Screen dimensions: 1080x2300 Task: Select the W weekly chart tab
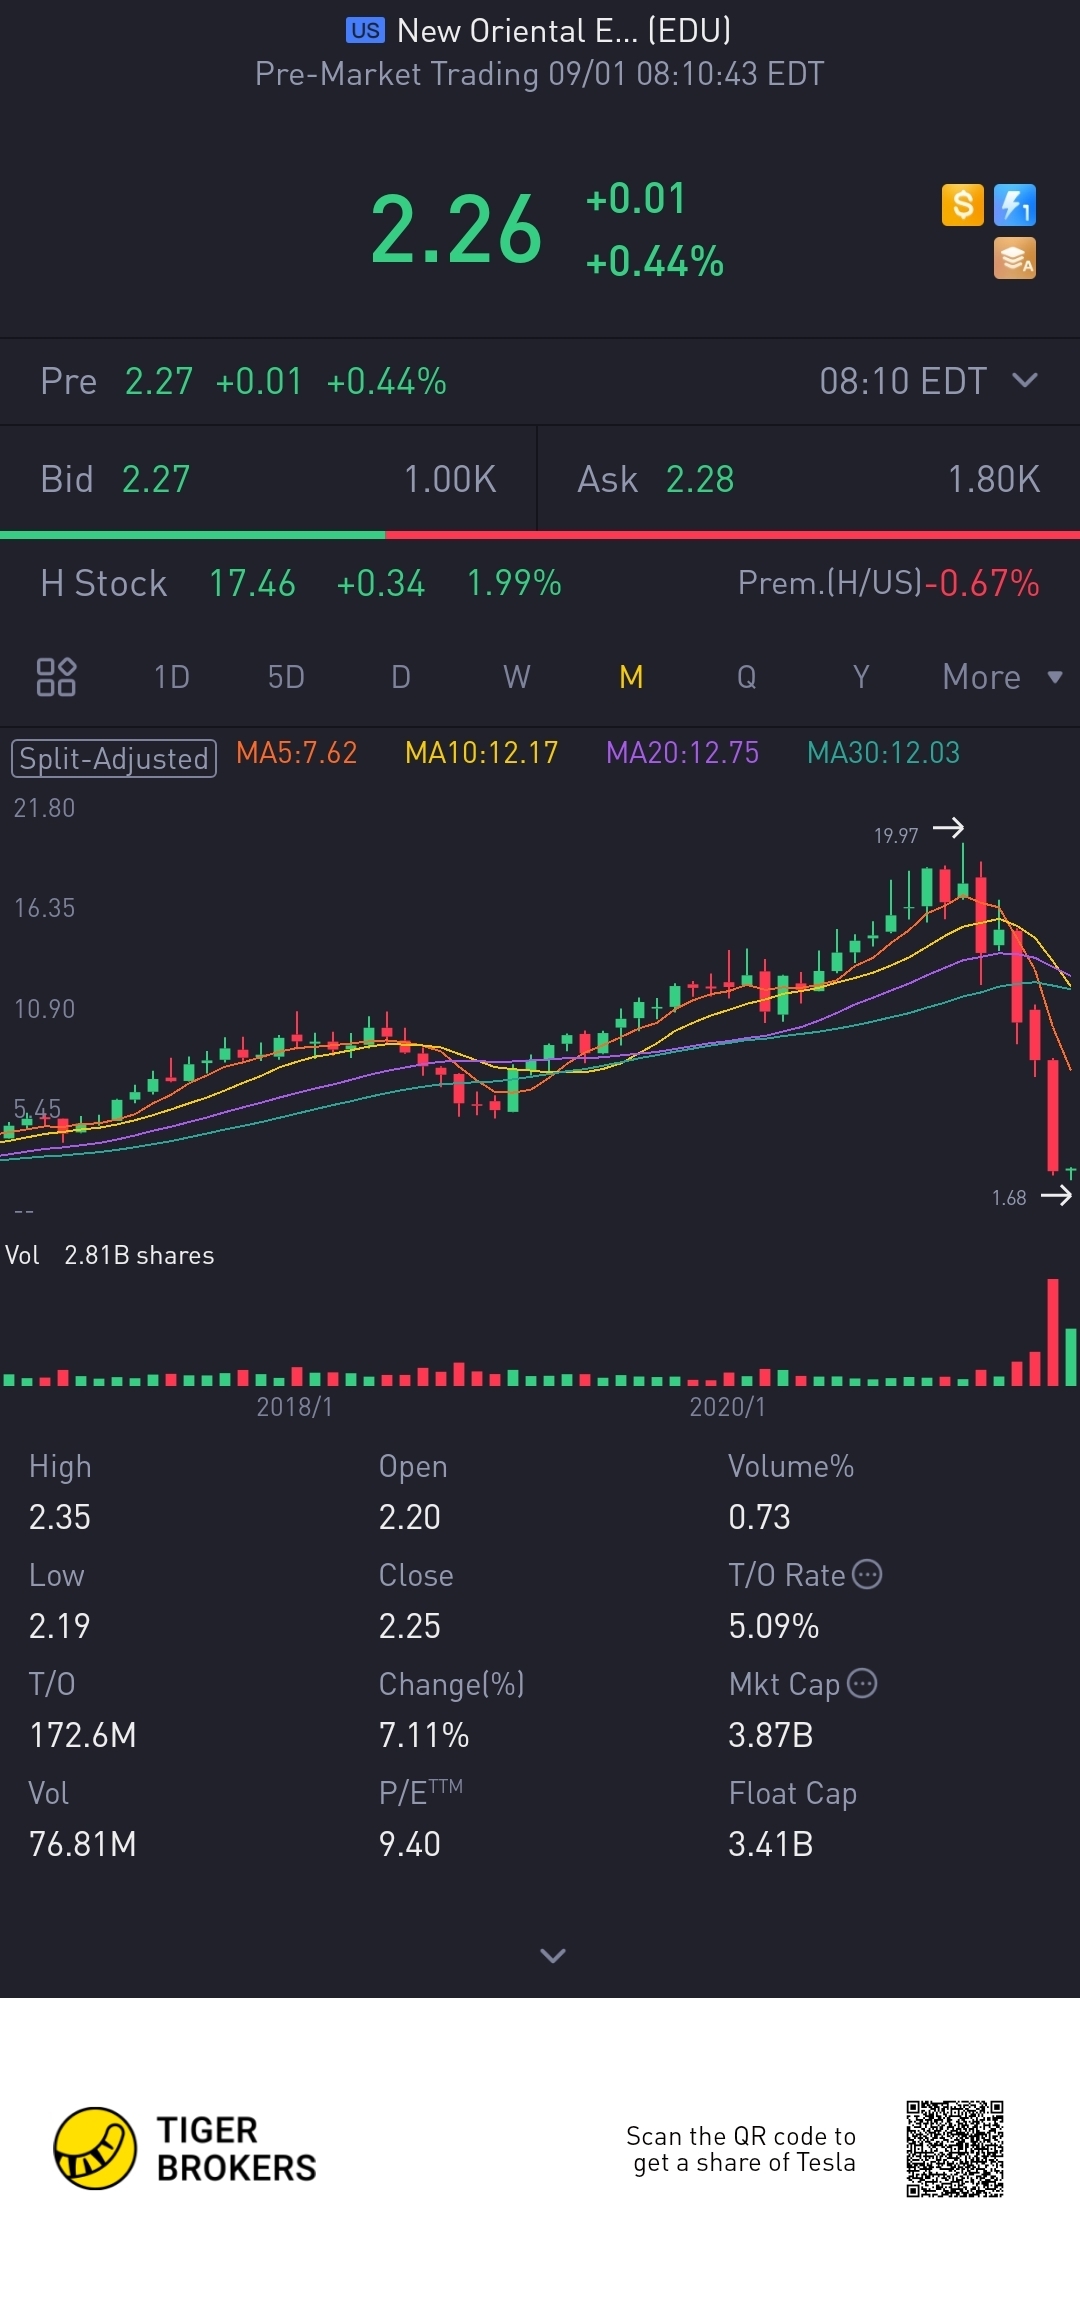pos(516,677)
